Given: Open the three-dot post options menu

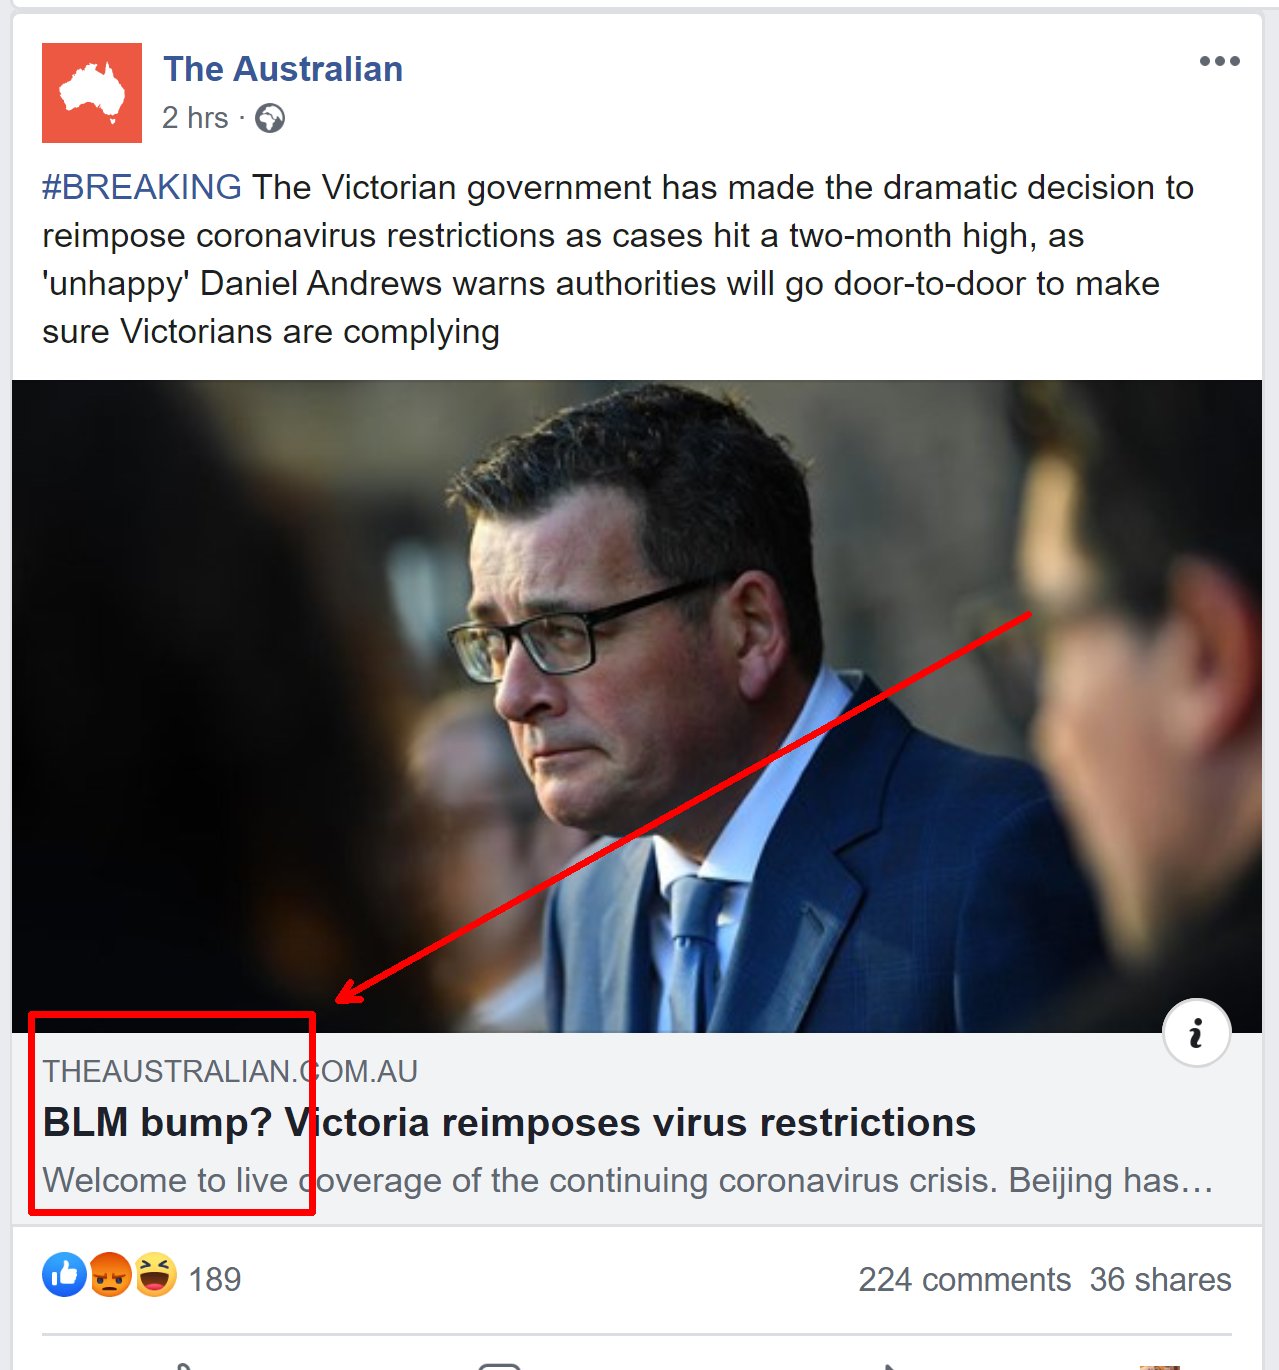Looking at the screenshot, I should [x=1220, y=61].
